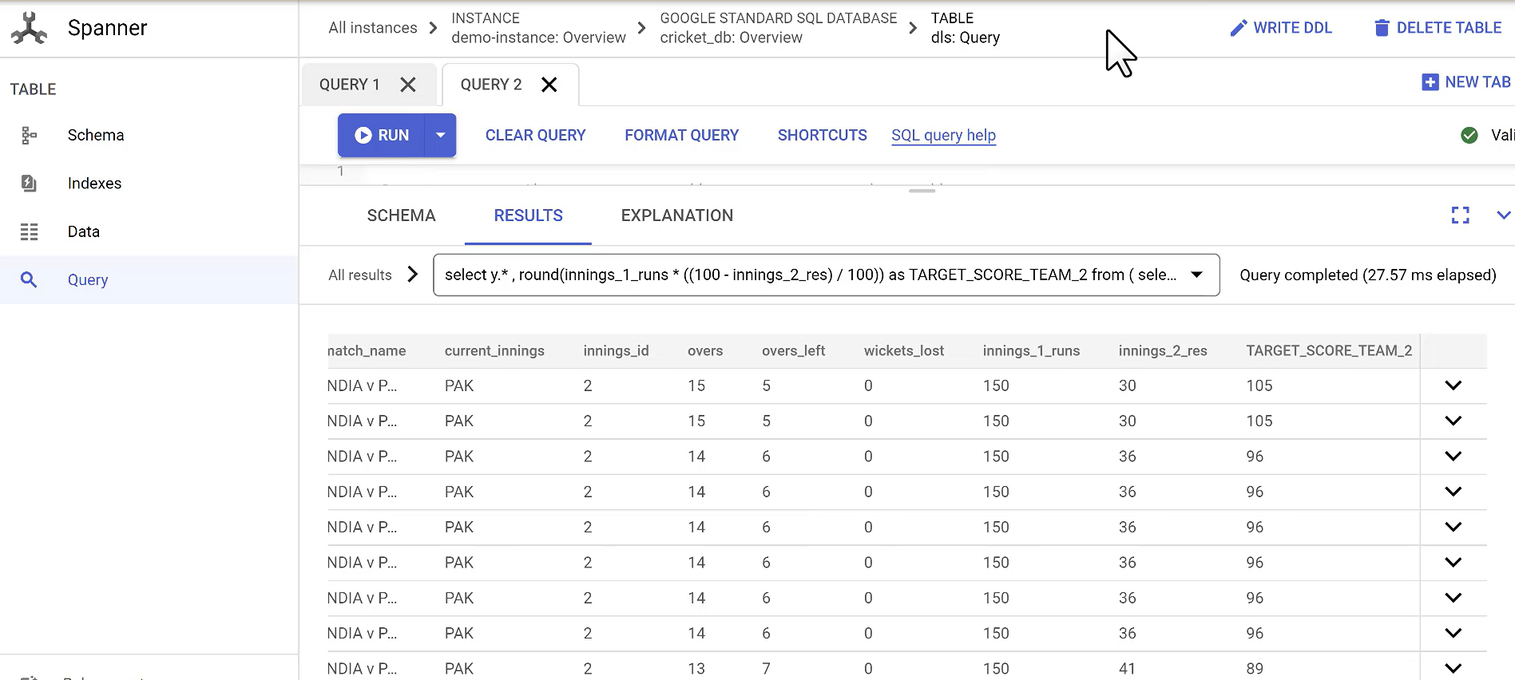The width and height of the screenshot is (1515, 680).
Task: Open the RUN options dropdown arrow
Action: [x=441, y=135]
